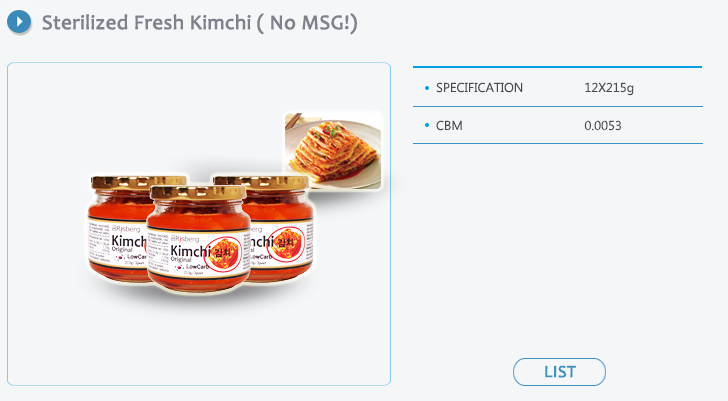Click the right Kimchi jar

coord(280,229)
